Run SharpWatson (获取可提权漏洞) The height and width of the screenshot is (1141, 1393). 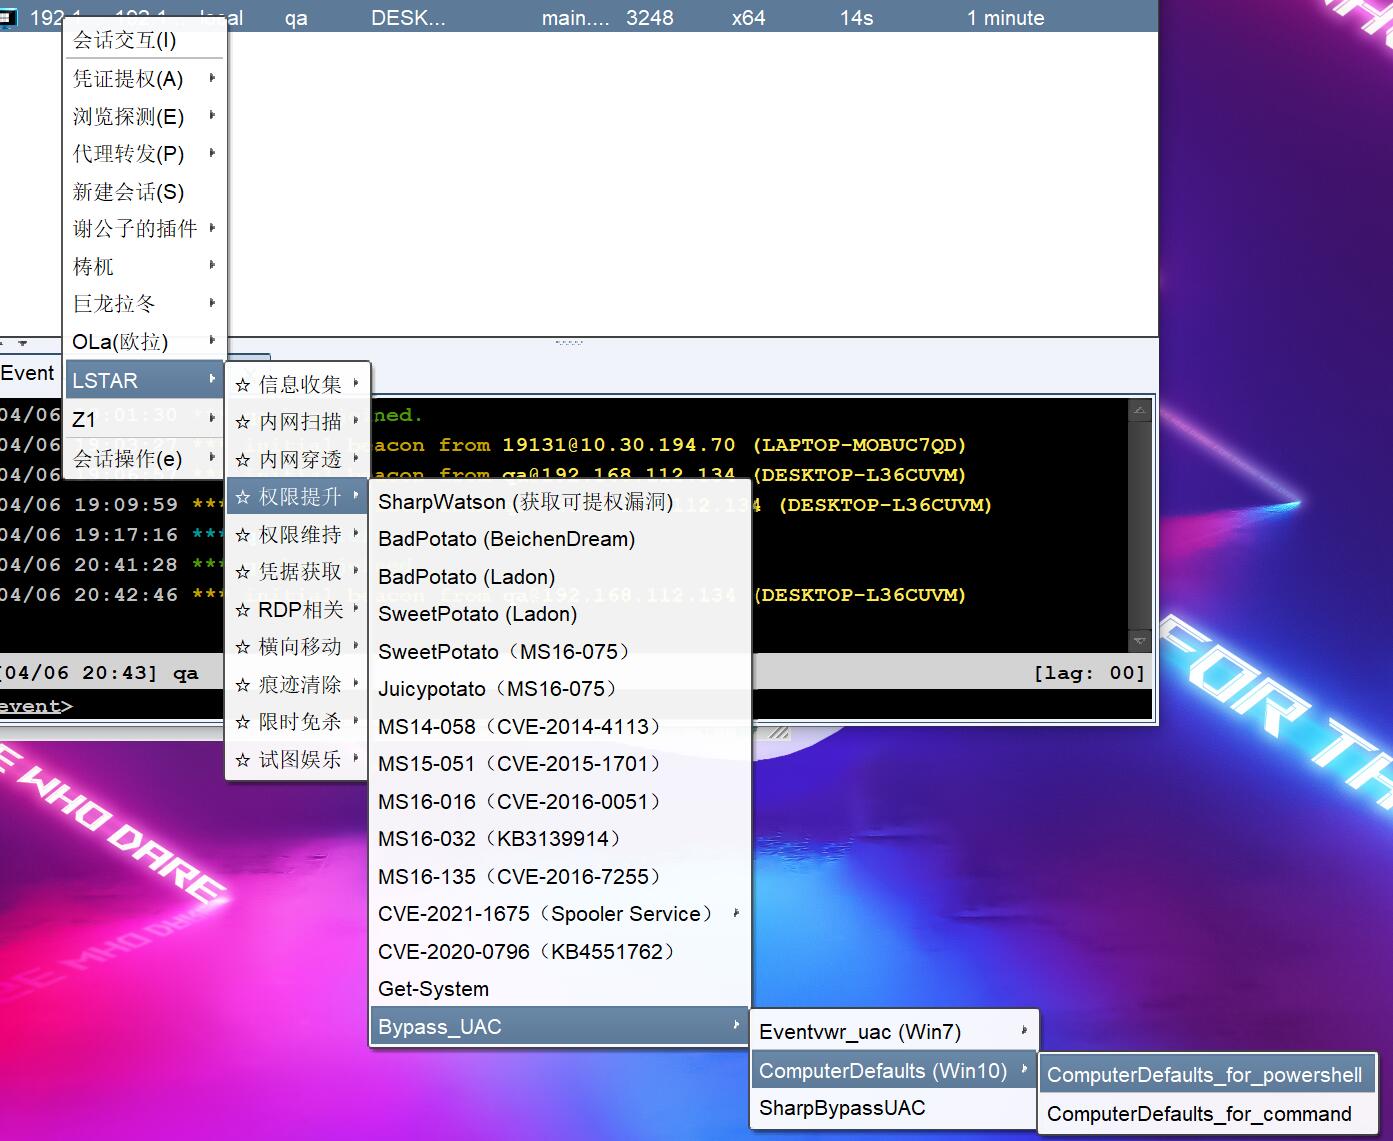[560, 501]
